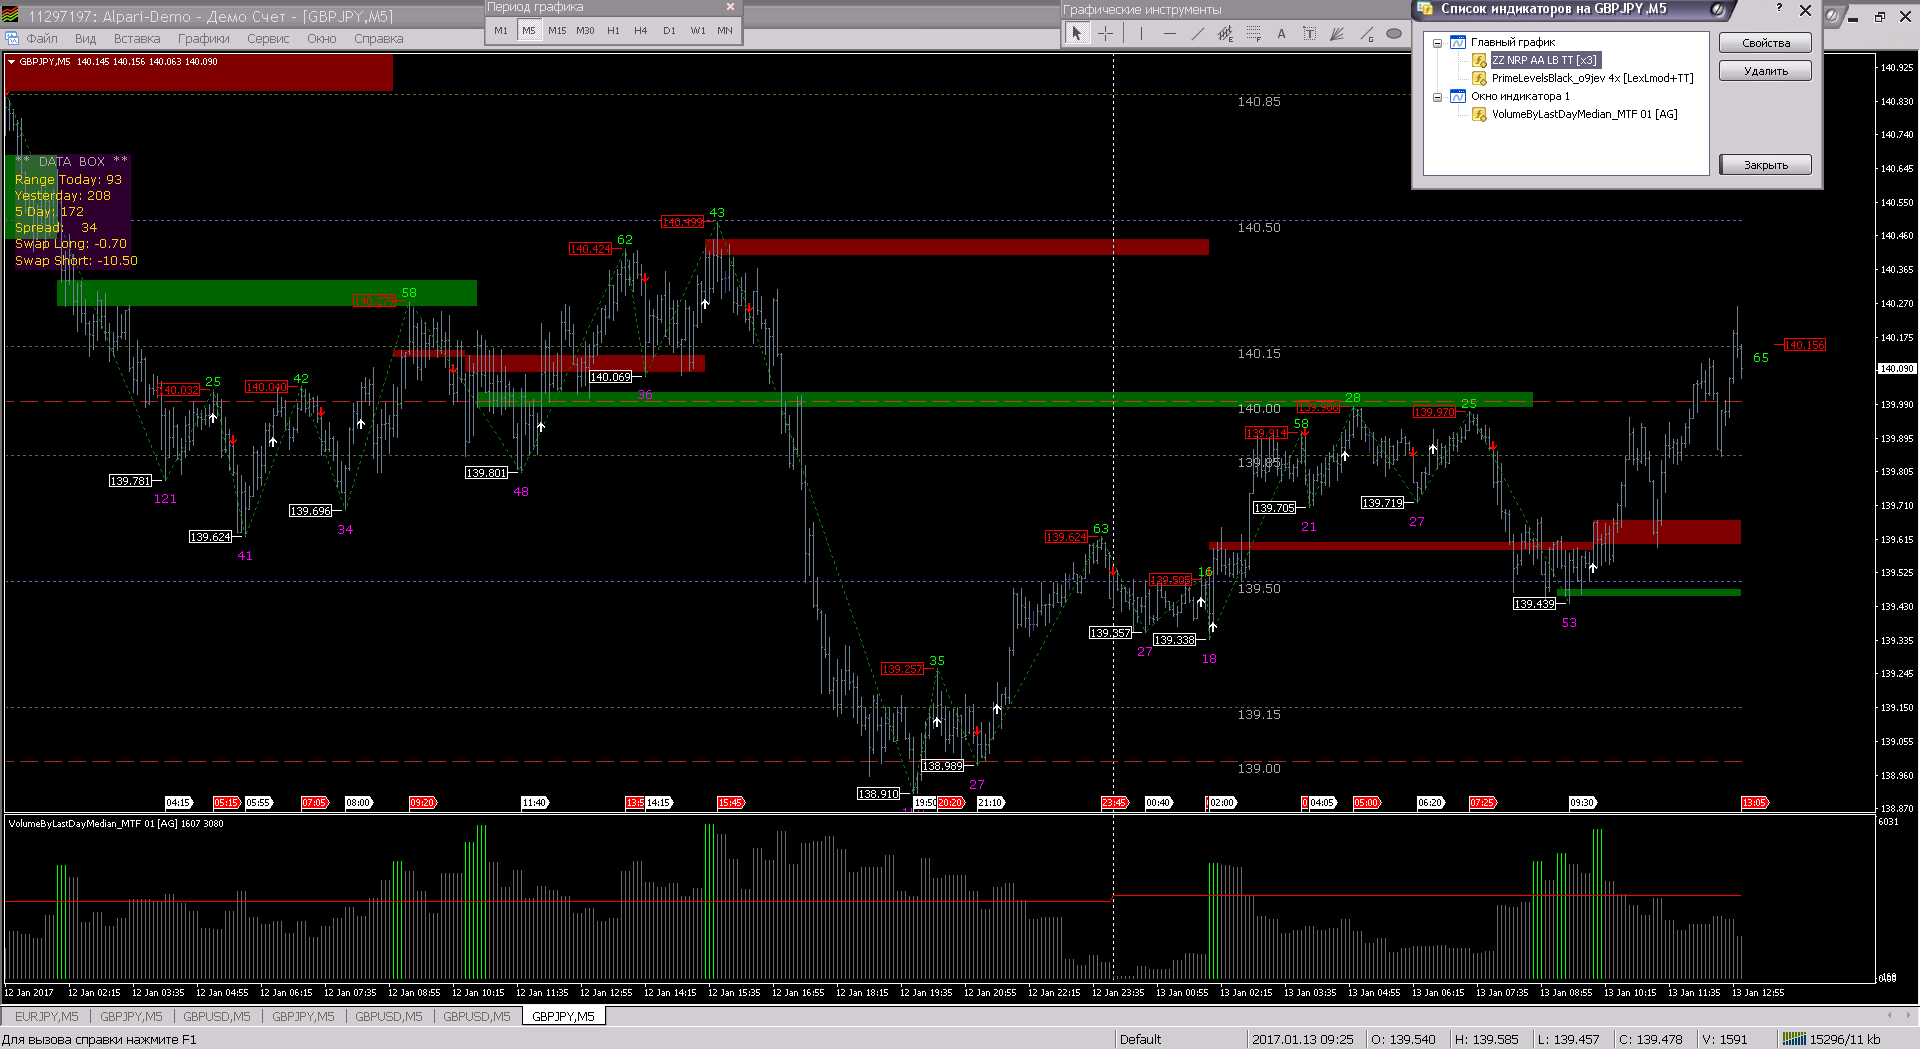Select the ellipse drawing tool
Viewport: 1920px width, 1049px height.
(1394, 33)
